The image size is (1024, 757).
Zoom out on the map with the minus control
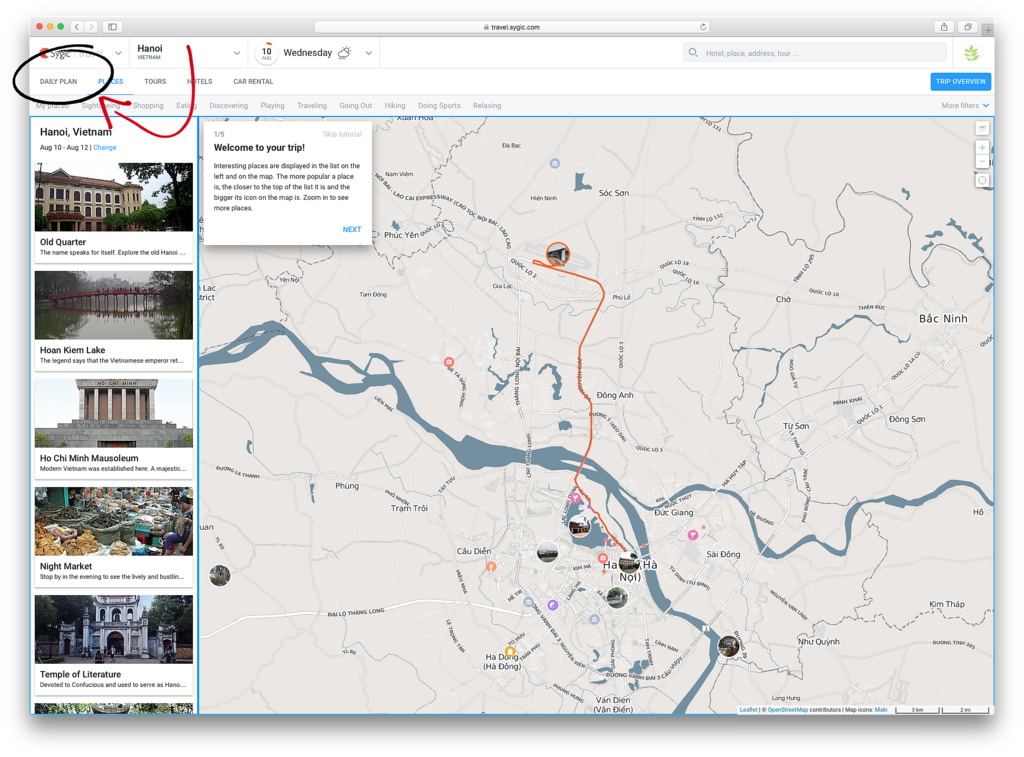click(982, 161)
